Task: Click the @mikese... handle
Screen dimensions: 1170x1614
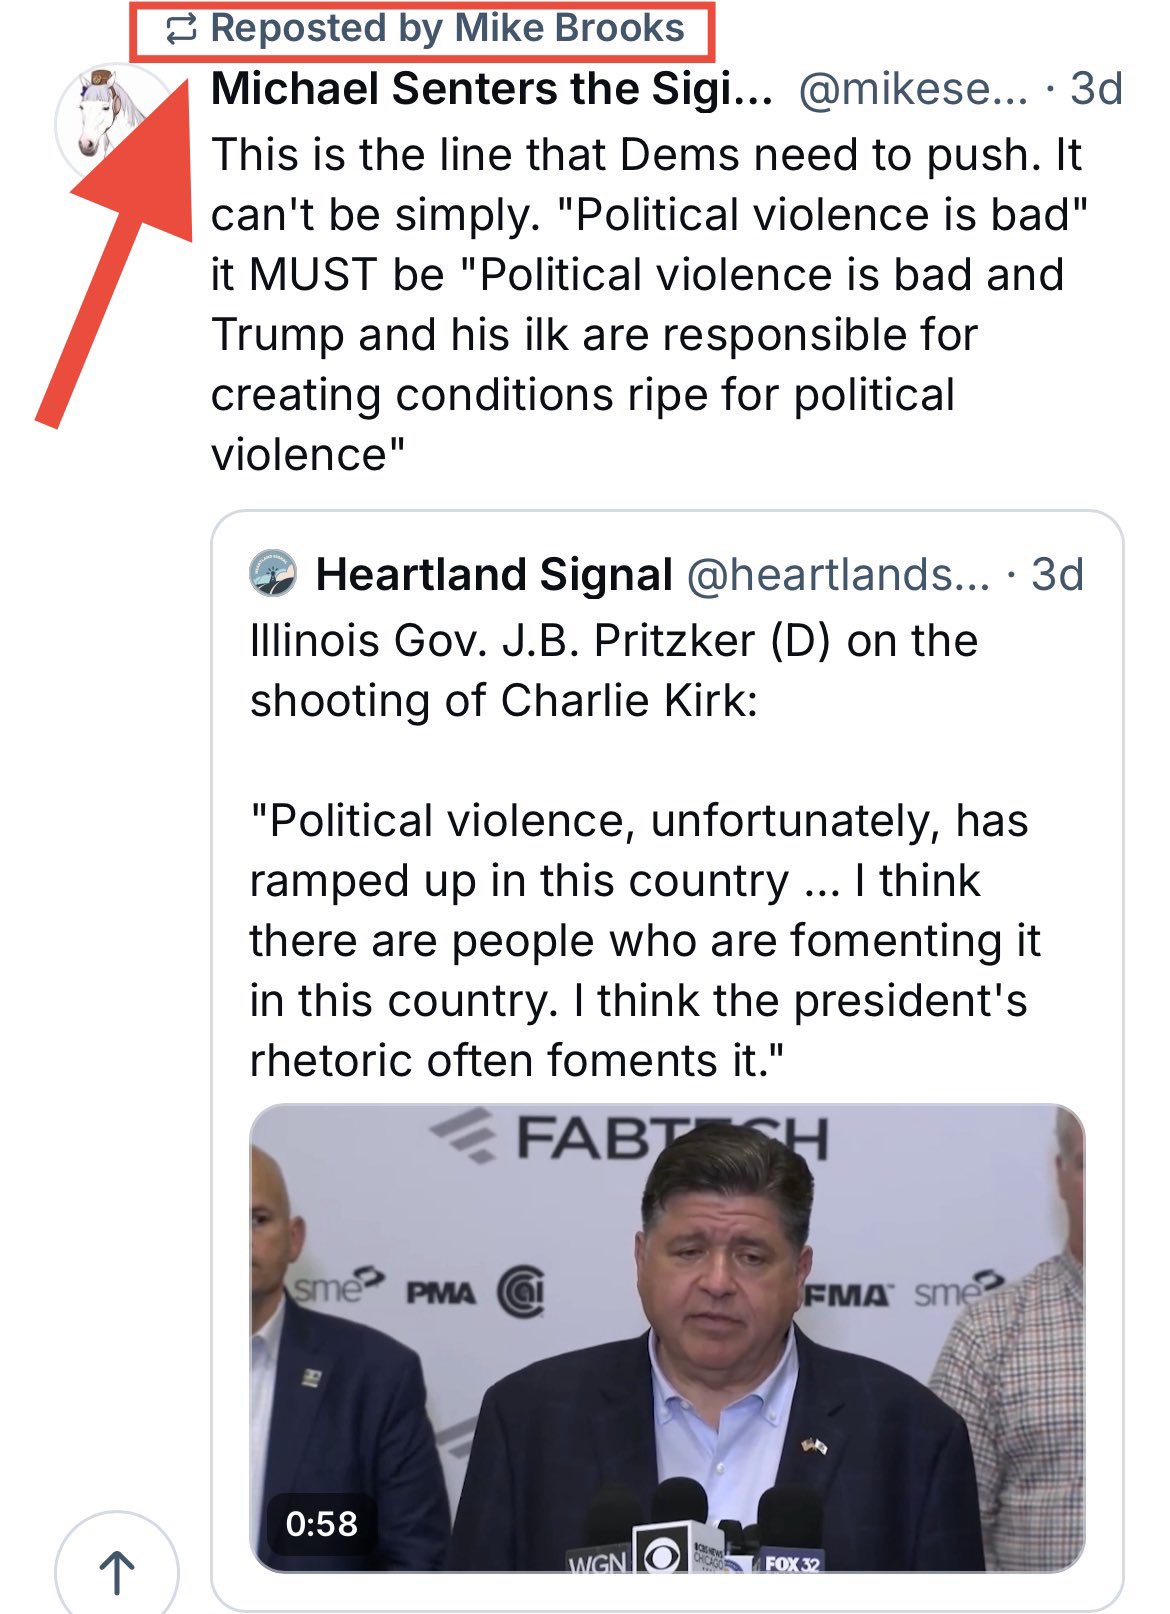Action: 913,90
